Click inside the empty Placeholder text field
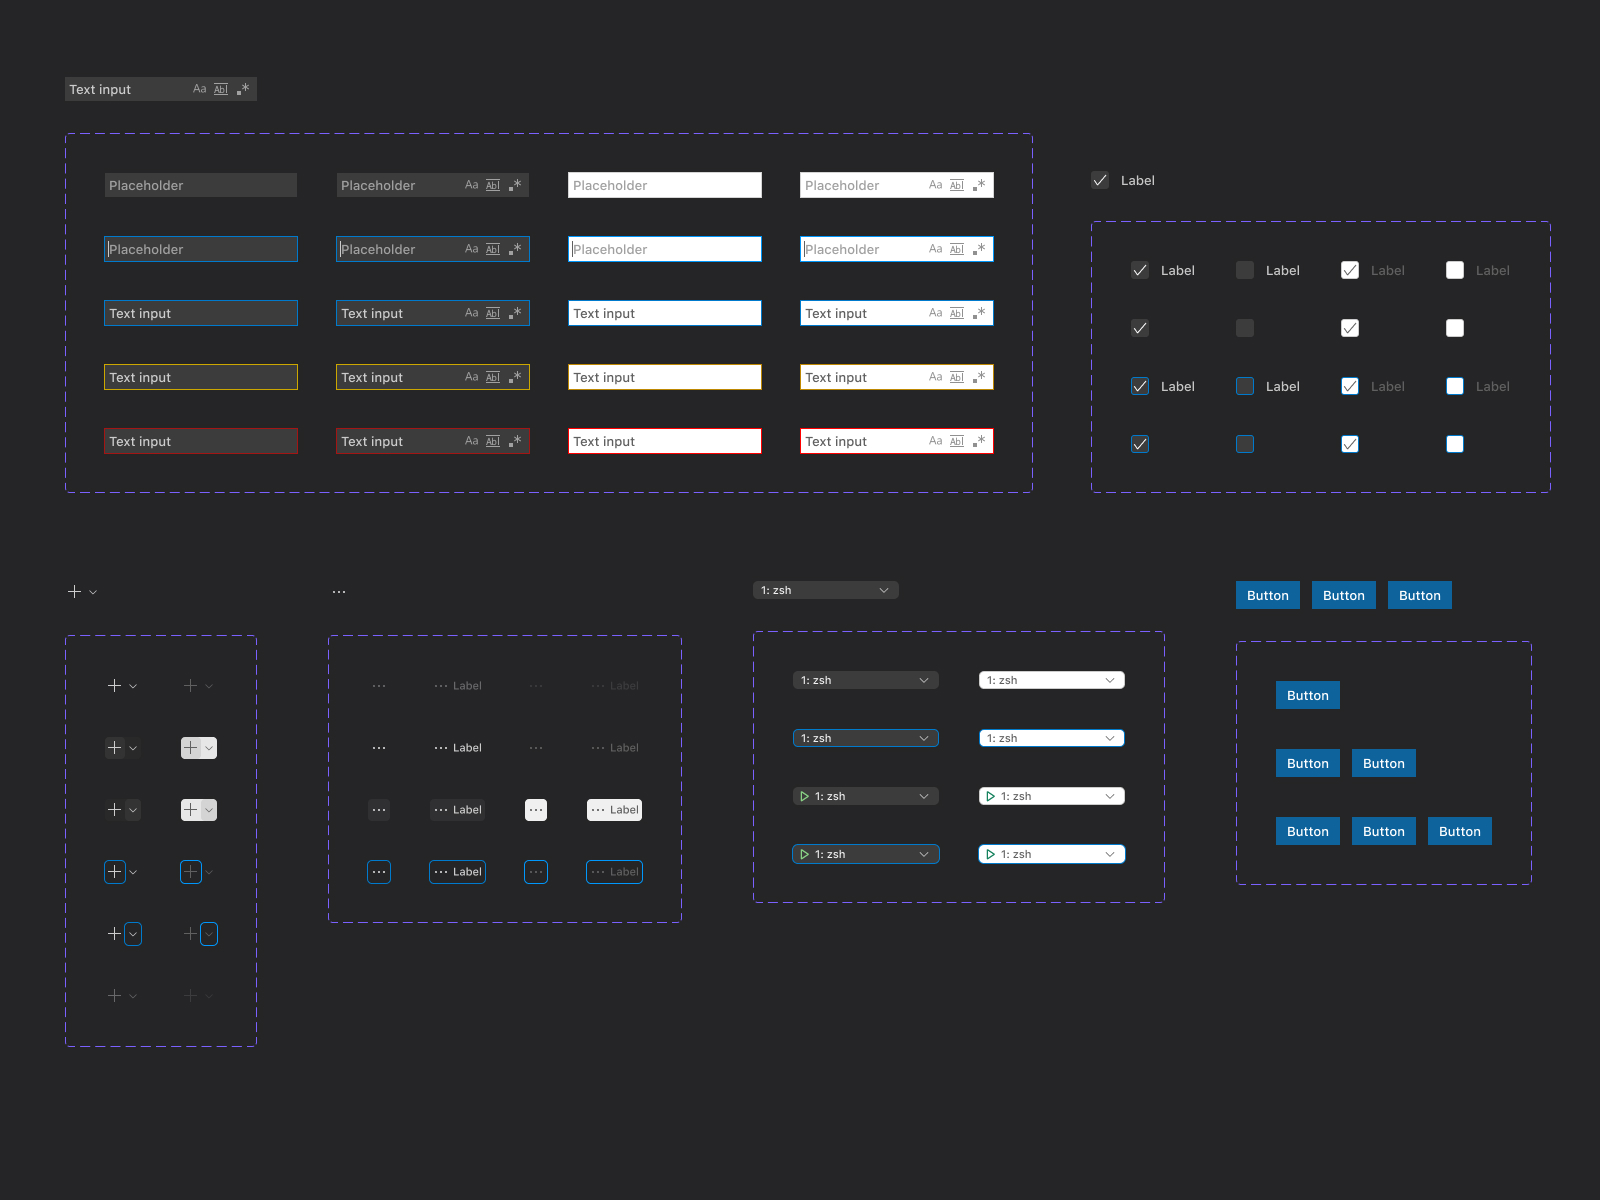This screenshot has height=1200, width=1600. pos(200,185)
